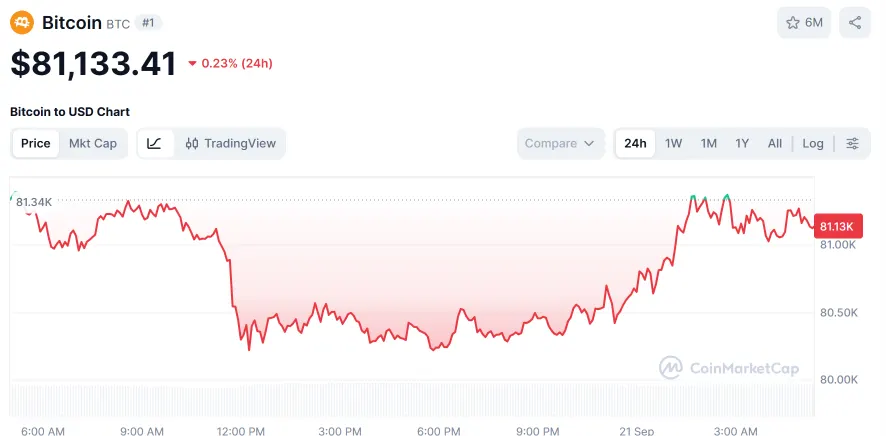This screenshot has width=886, height=436.
Task: Click the red down-arrow price change indicator
Action: coord(192,64)
